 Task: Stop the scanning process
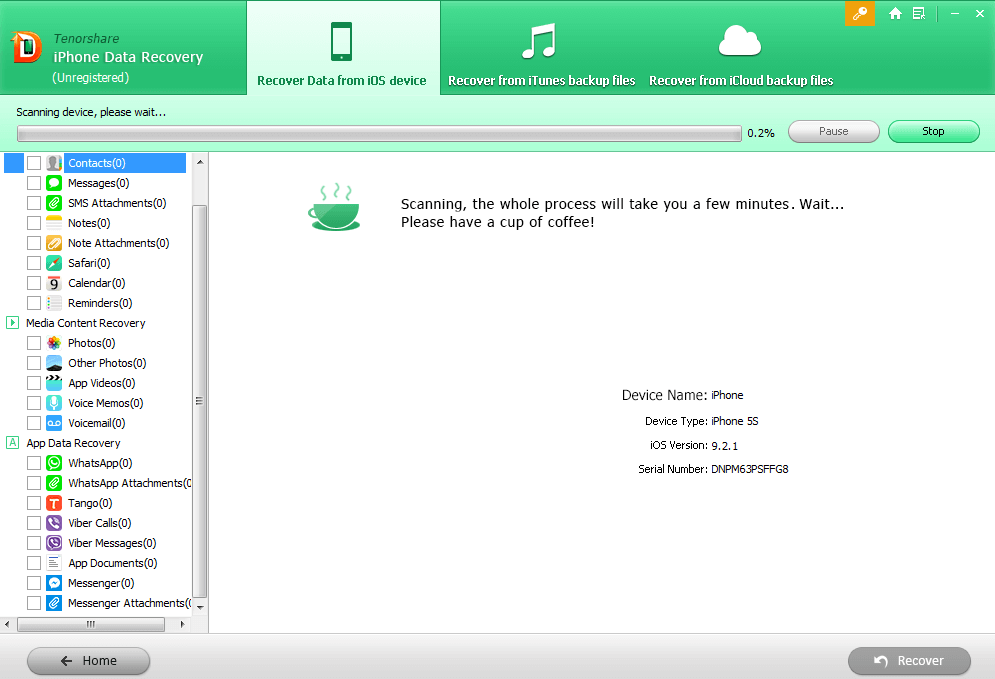pos(933,131)
